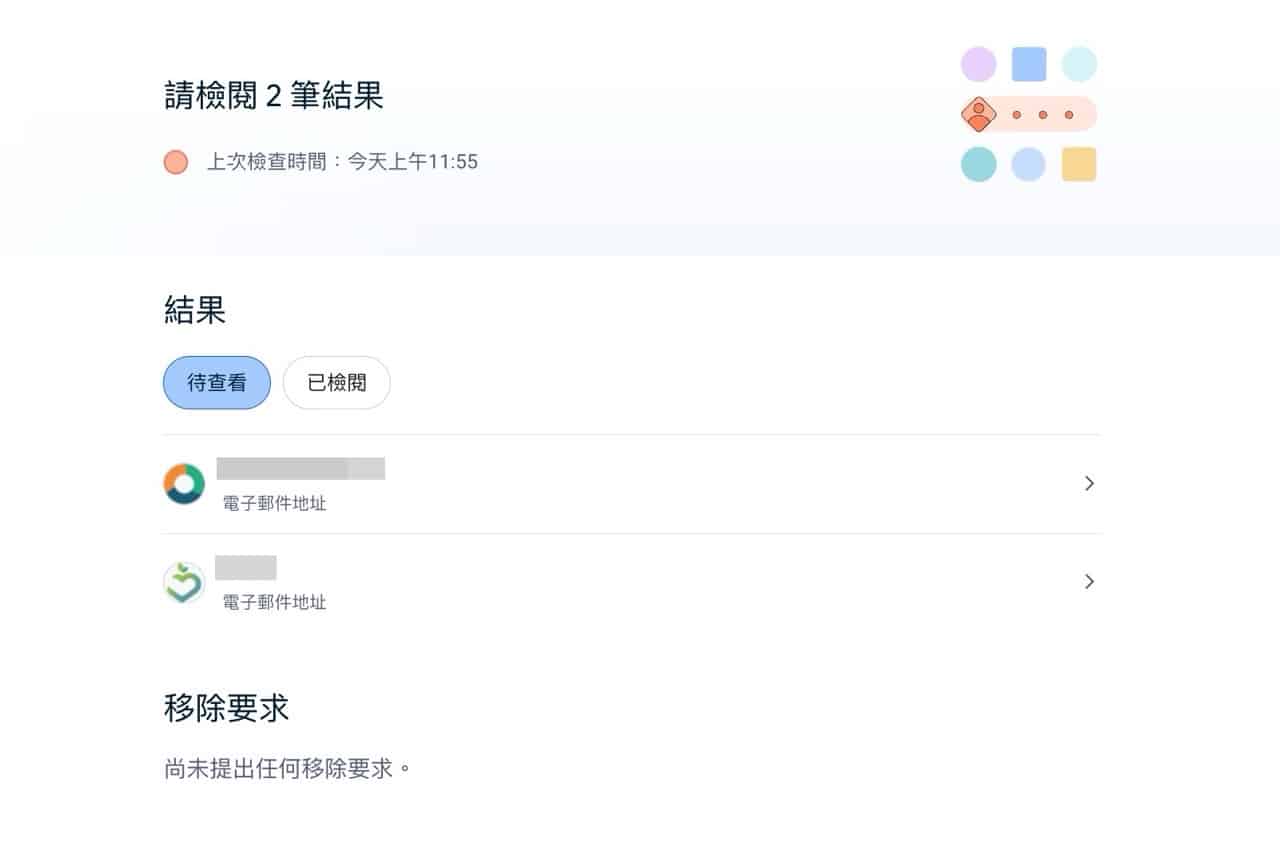Click the orange person avatar icon
The height and width of the screenshot is (862, 1280).
[x=978, y=114]
